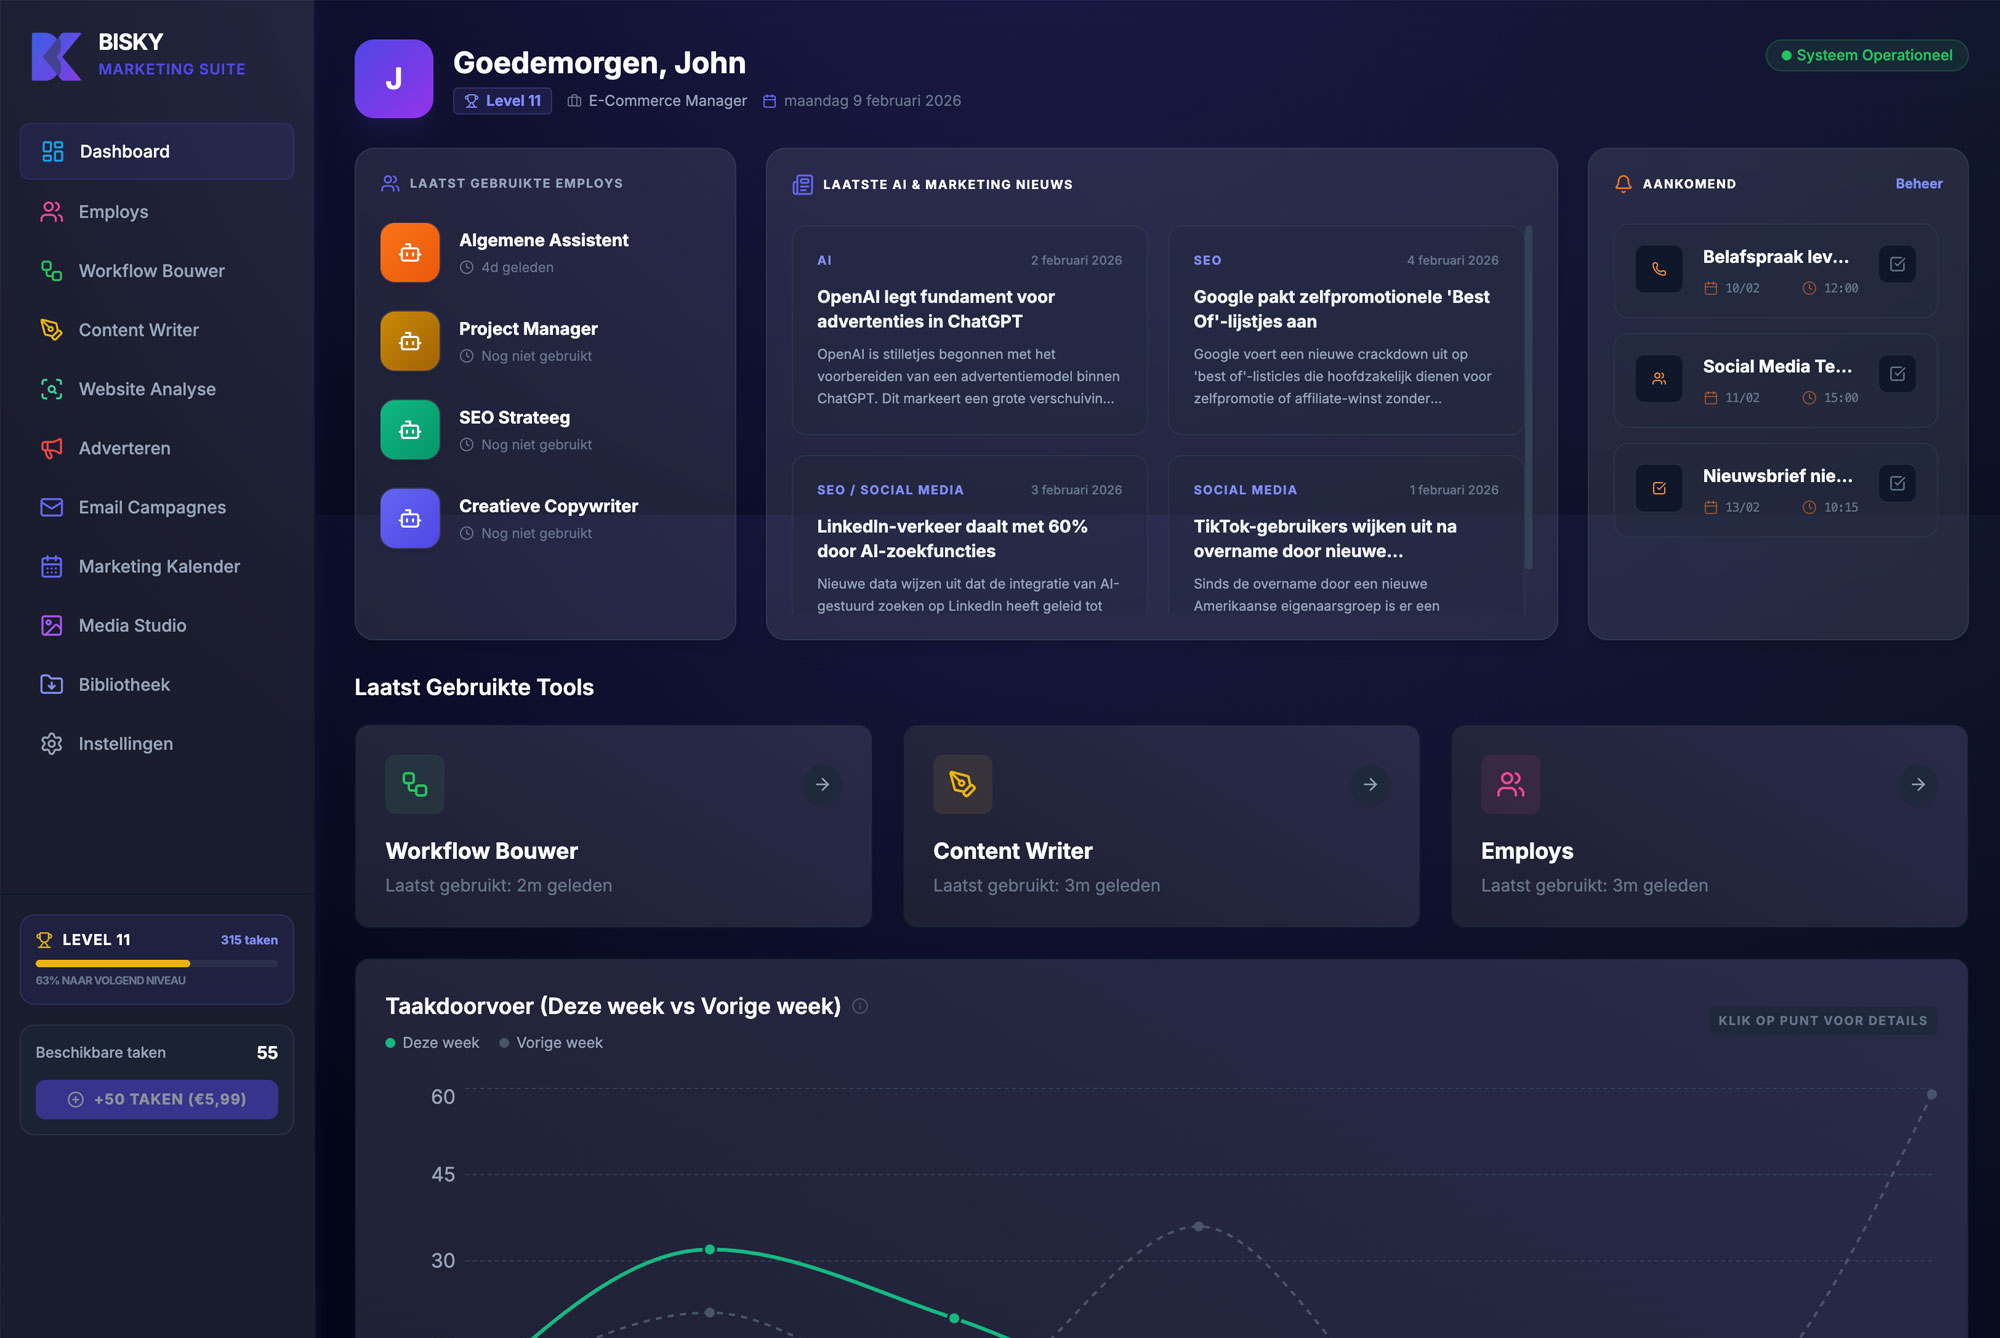This screenshot has height=1338, width=2000.
Task: Click the Workflow Bouwer icon in the tools card
Action: (x=414, y=784)
